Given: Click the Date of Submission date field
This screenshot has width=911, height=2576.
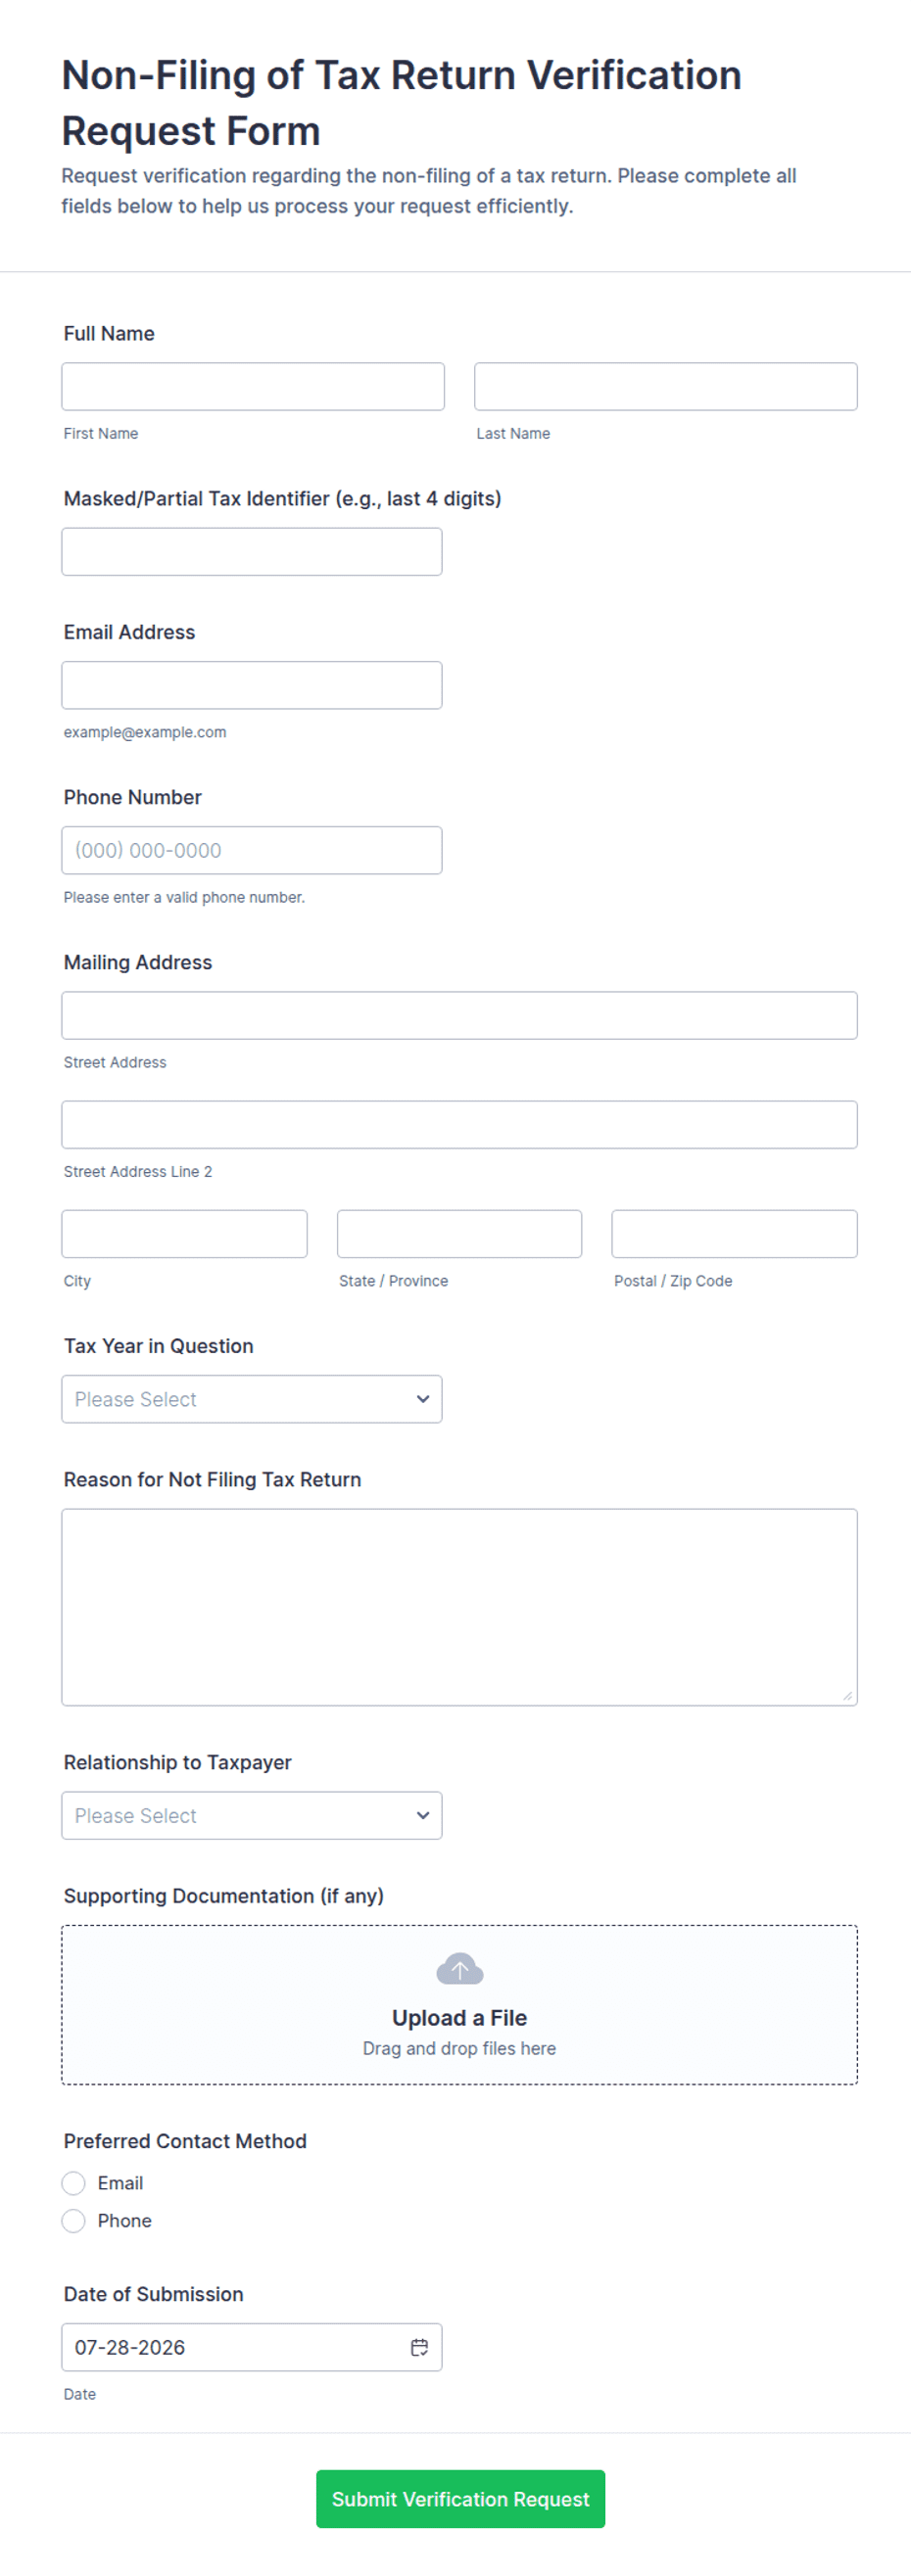Looking at the screenshot, I should [252, 2347].
